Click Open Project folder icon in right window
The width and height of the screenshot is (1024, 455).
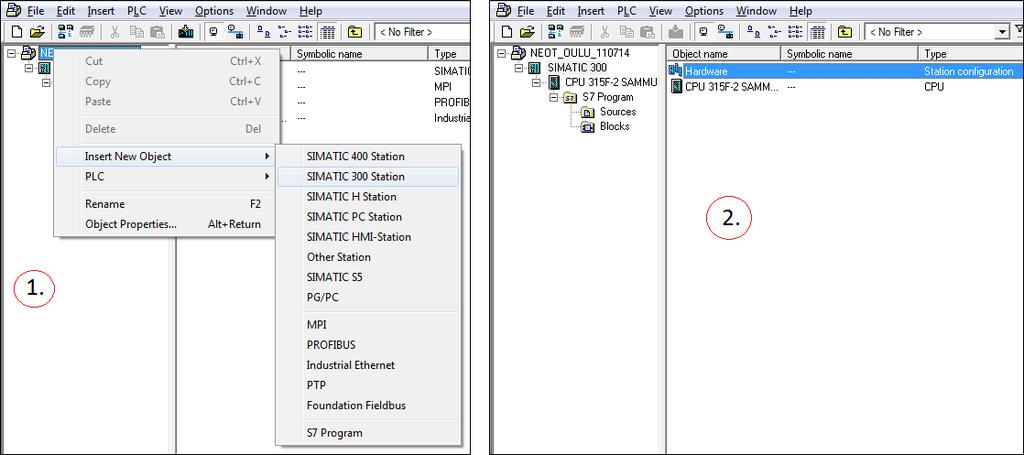pos(527,31)
